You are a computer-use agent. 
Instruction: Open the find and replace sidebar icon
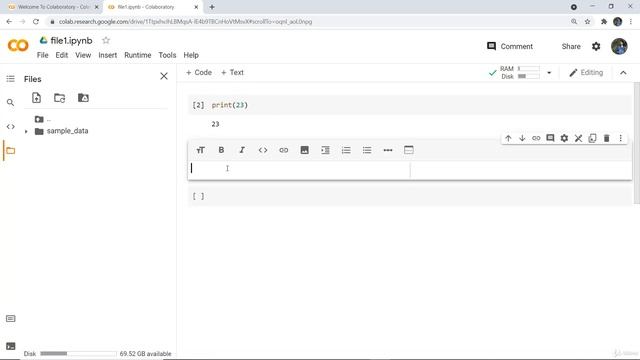[x=11, y=102]
